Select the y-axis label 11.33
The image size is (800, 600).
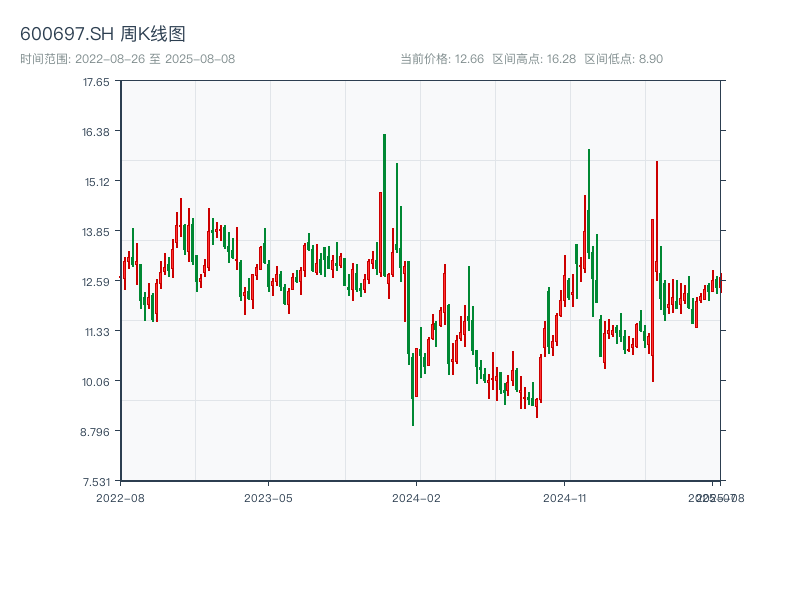coord(97,332)
